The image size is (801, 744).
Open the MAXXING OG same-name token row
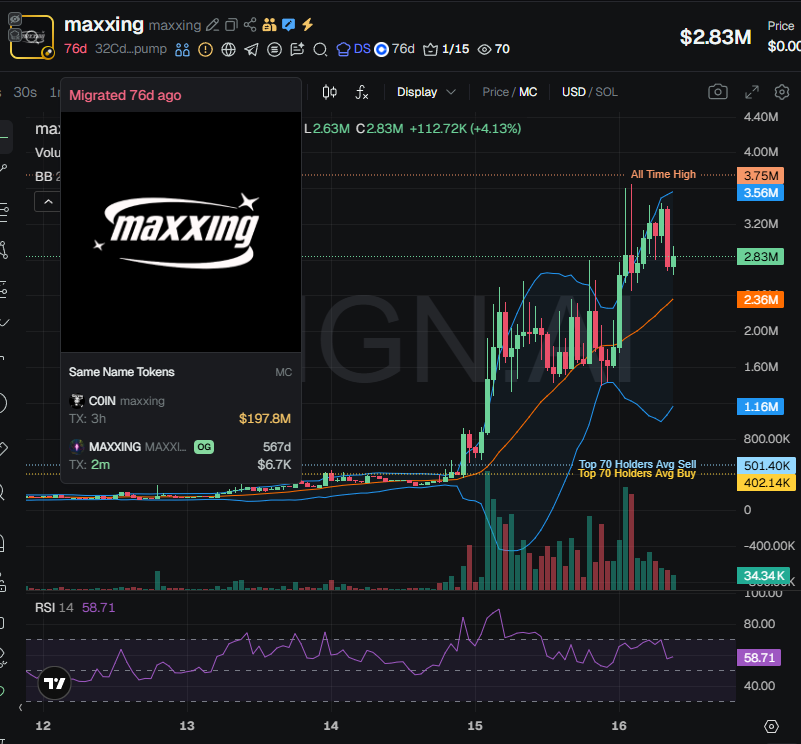pyautogui.click(x=180, y=455)
